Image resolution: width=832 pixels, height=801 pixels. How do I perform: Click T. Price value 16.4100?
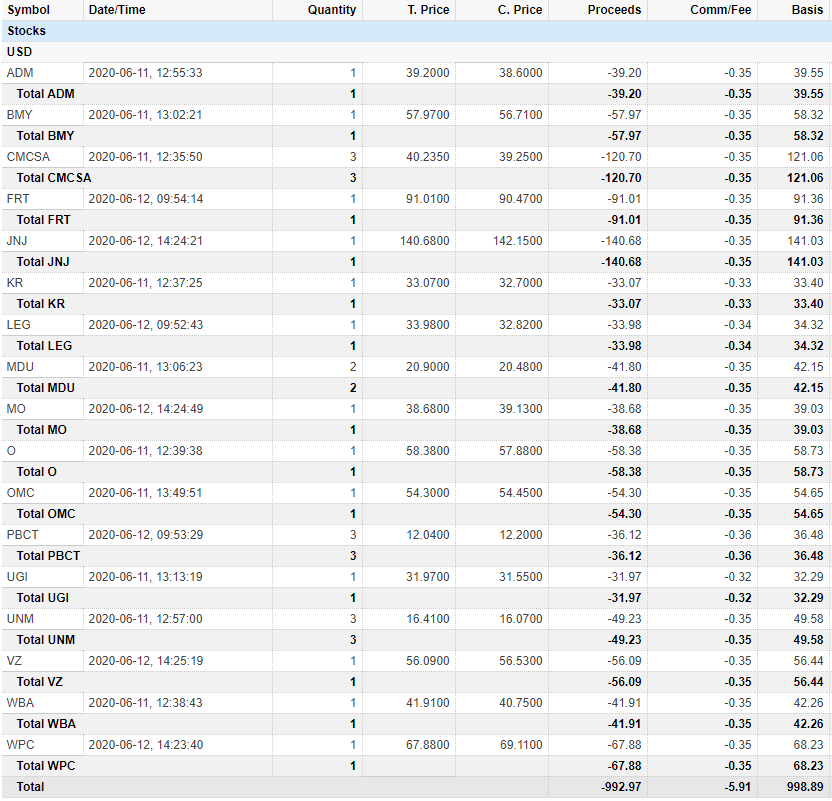coord(428,619)
